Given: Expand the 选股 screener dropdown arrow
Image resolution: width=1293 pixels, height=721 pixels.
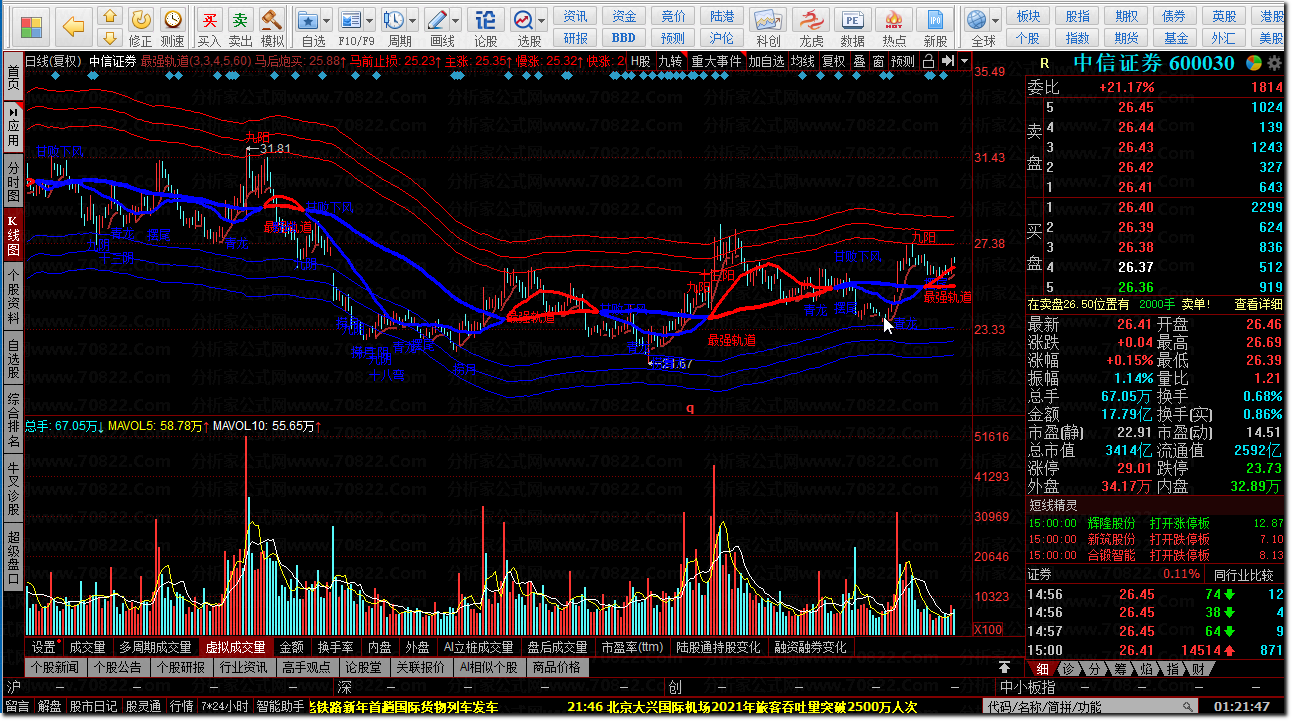Looking at the screenshot, I should (542, 19).
